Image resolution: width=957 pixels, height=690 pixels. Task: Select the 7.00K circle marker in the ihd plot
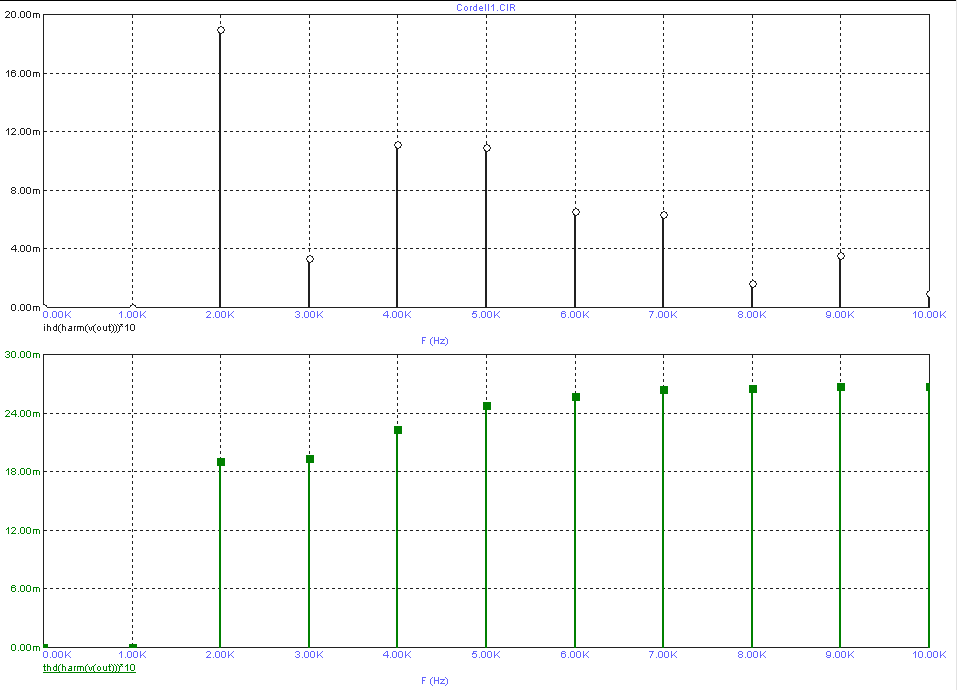[x=664, y=215]
